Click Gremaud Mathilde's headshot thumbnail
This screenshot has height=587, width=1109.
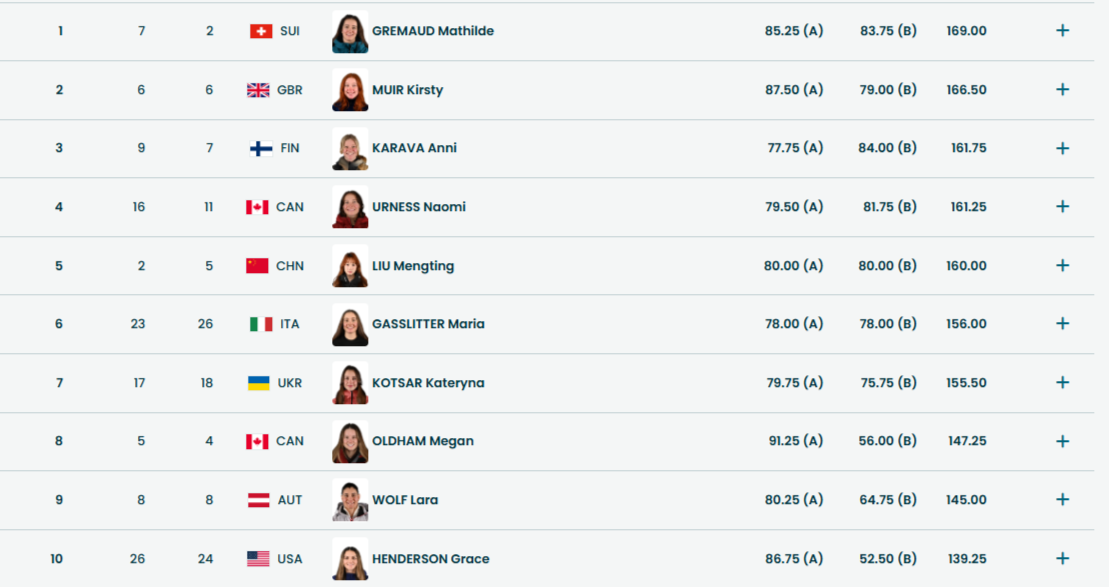[x=350, y=32]
